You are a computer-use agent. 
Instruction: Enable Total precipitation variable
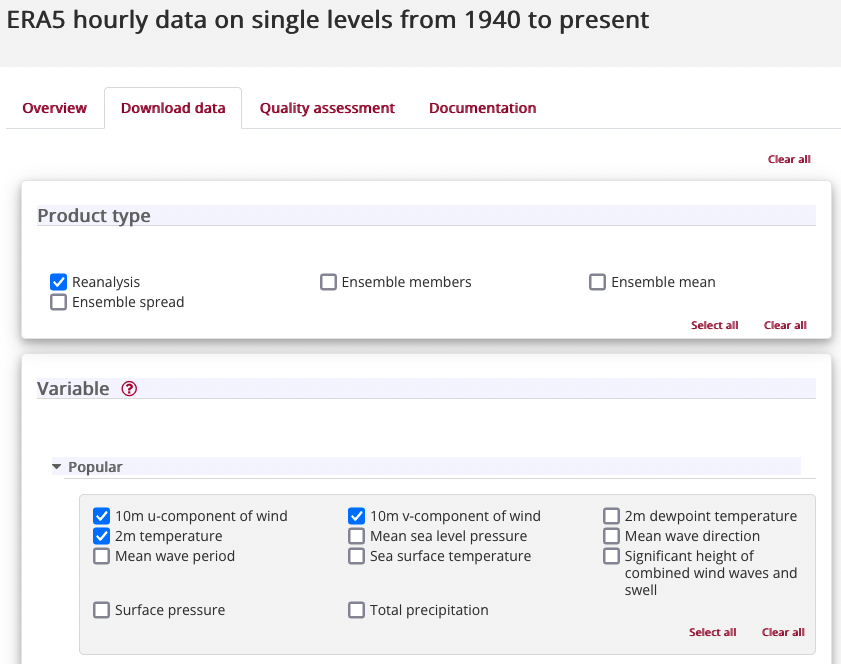coord(356,610)
